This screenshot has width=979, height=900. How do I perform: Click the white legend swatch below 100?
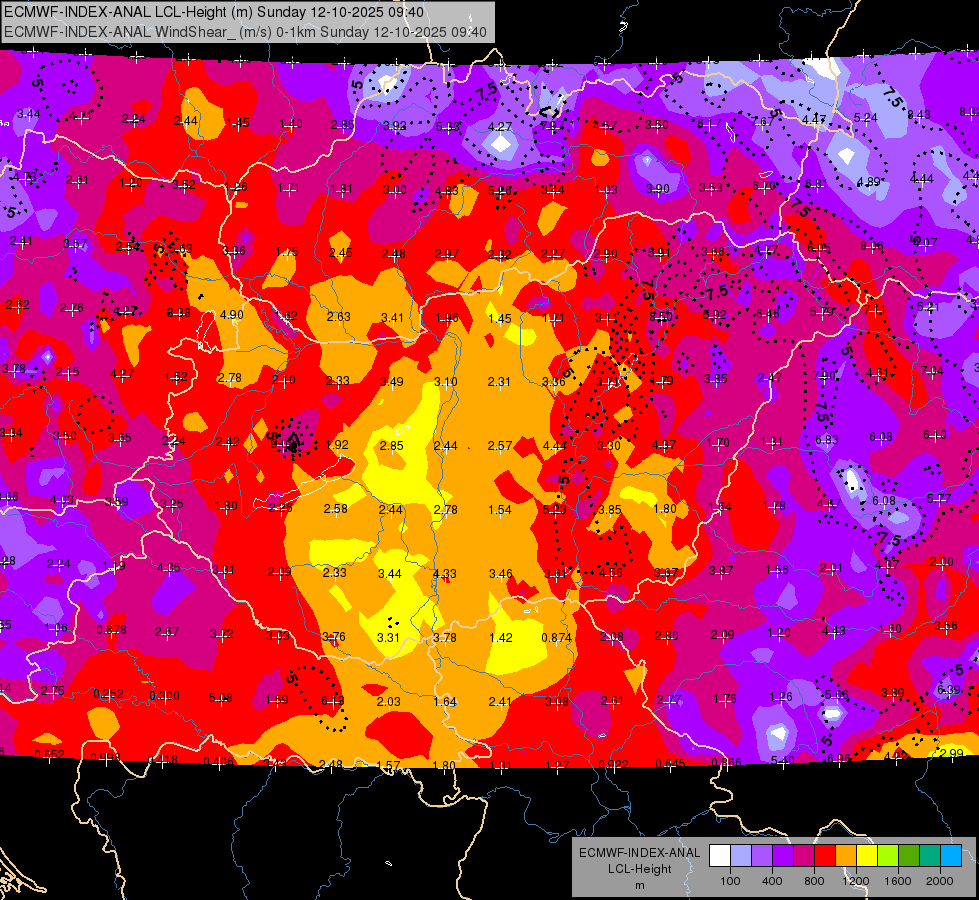pyautogui.click(x=720, y=856)
